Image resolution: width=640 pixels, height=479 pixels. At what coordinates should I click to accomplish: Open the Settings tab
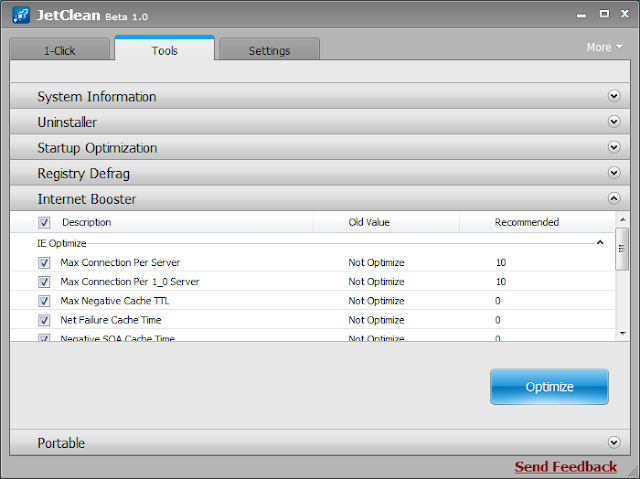tap(269, 50)
